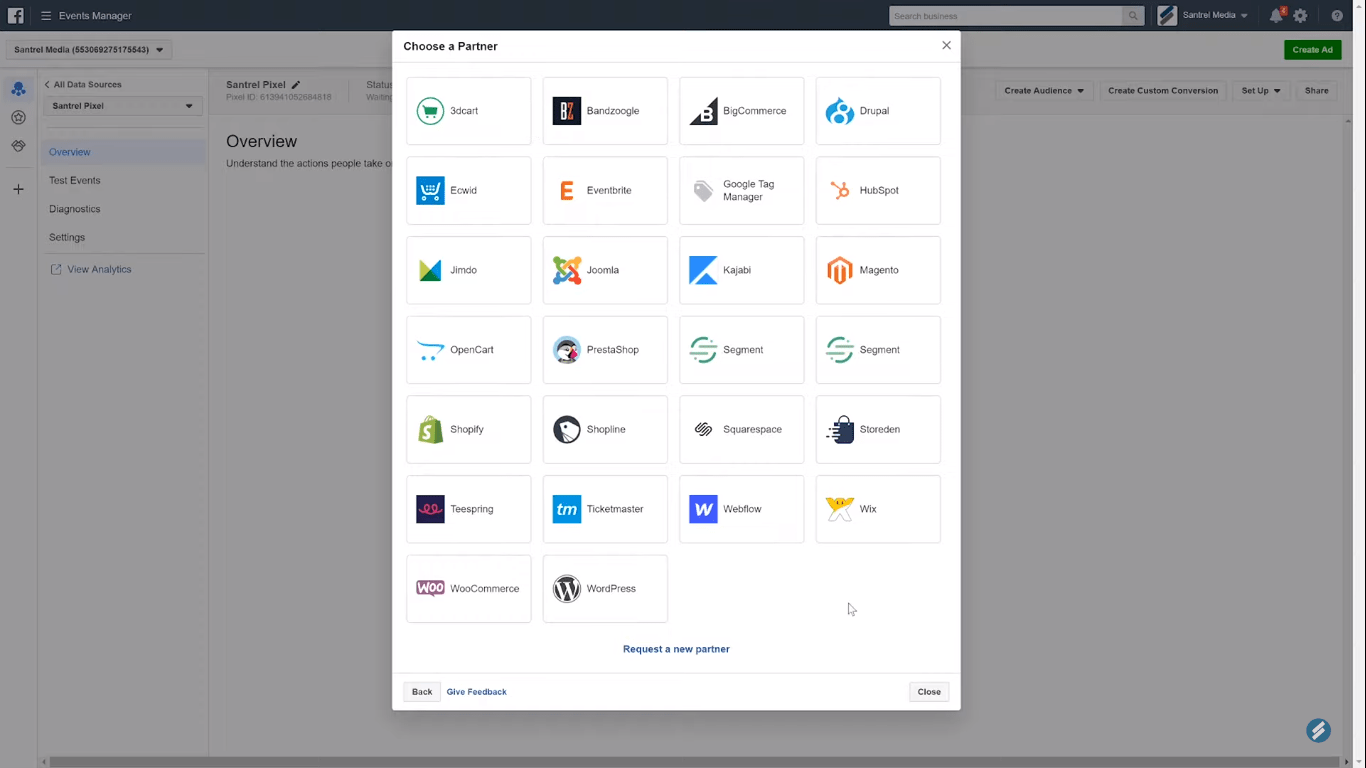This screenshot has width=1366, height=768.
Task: Choose Shopline partner integration
Action: click(x=605, y=429)
